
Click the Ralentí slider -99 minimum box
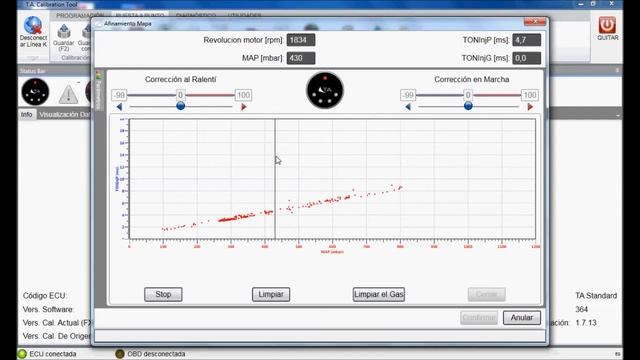pyautogui.click(x=119, y=95)
